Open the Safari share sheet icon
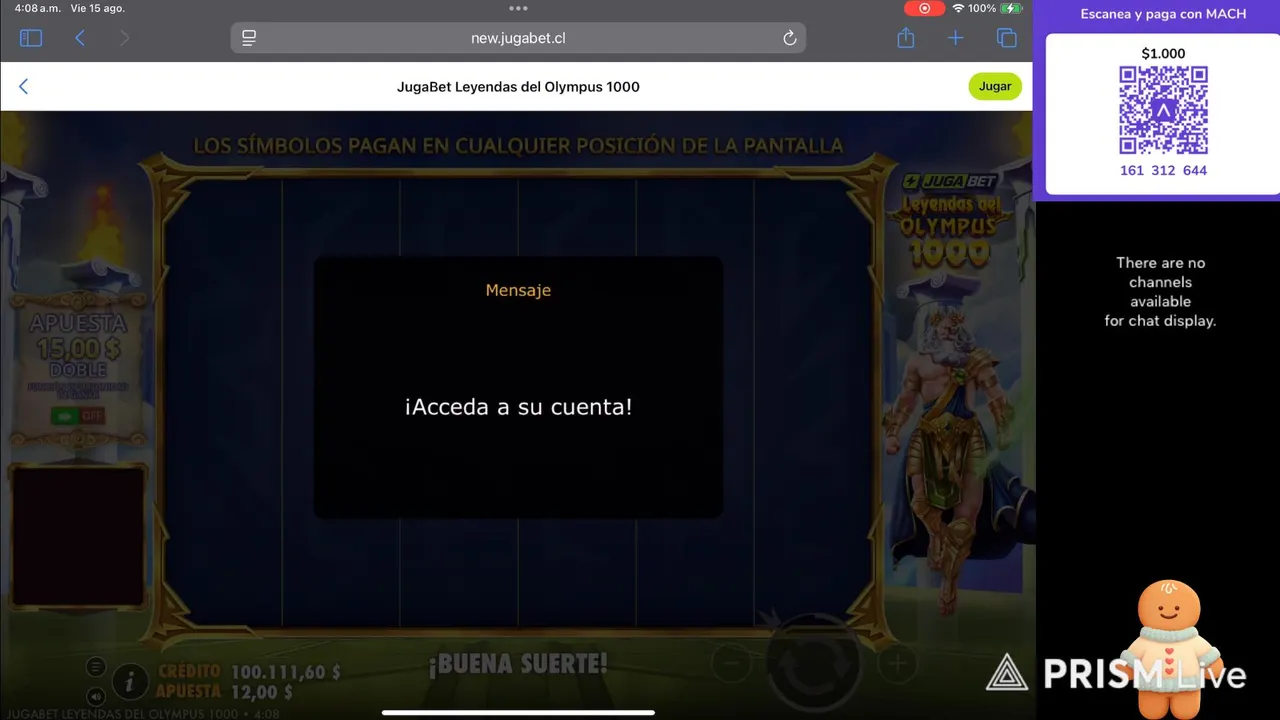 tap(906, 38)
